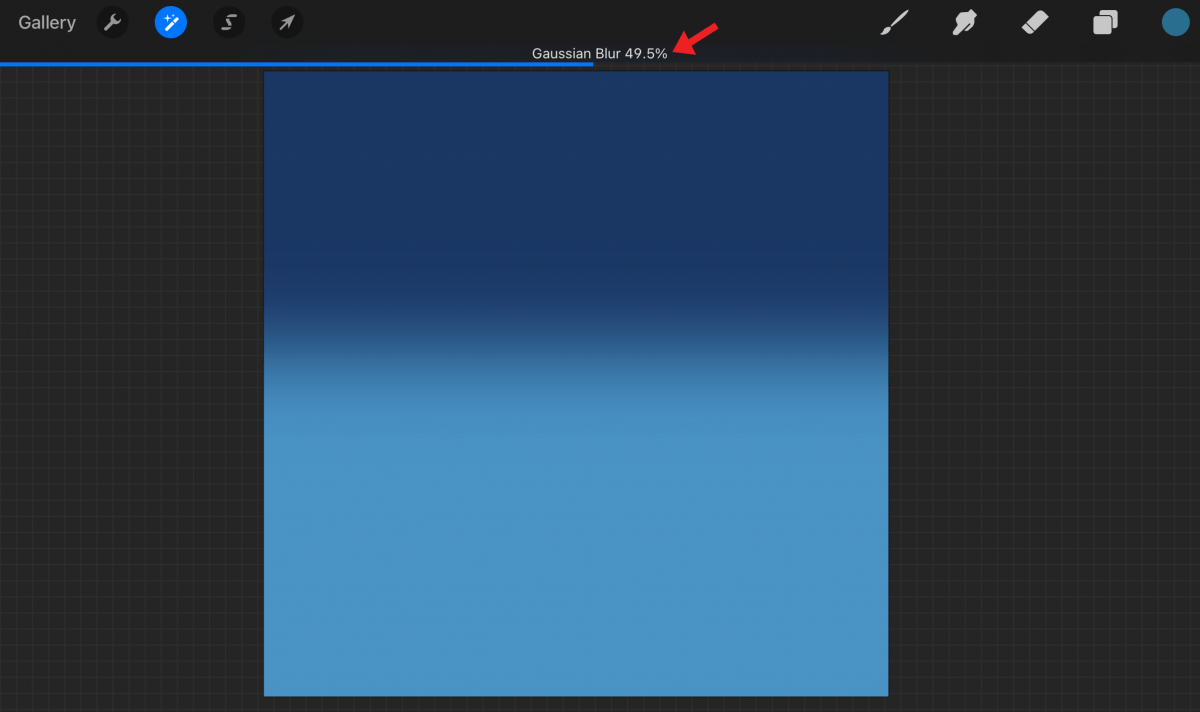1200x712 pixels.
Task: Toggle the Selection mode on
Action: pyautogui.click(x=229, y=22)
